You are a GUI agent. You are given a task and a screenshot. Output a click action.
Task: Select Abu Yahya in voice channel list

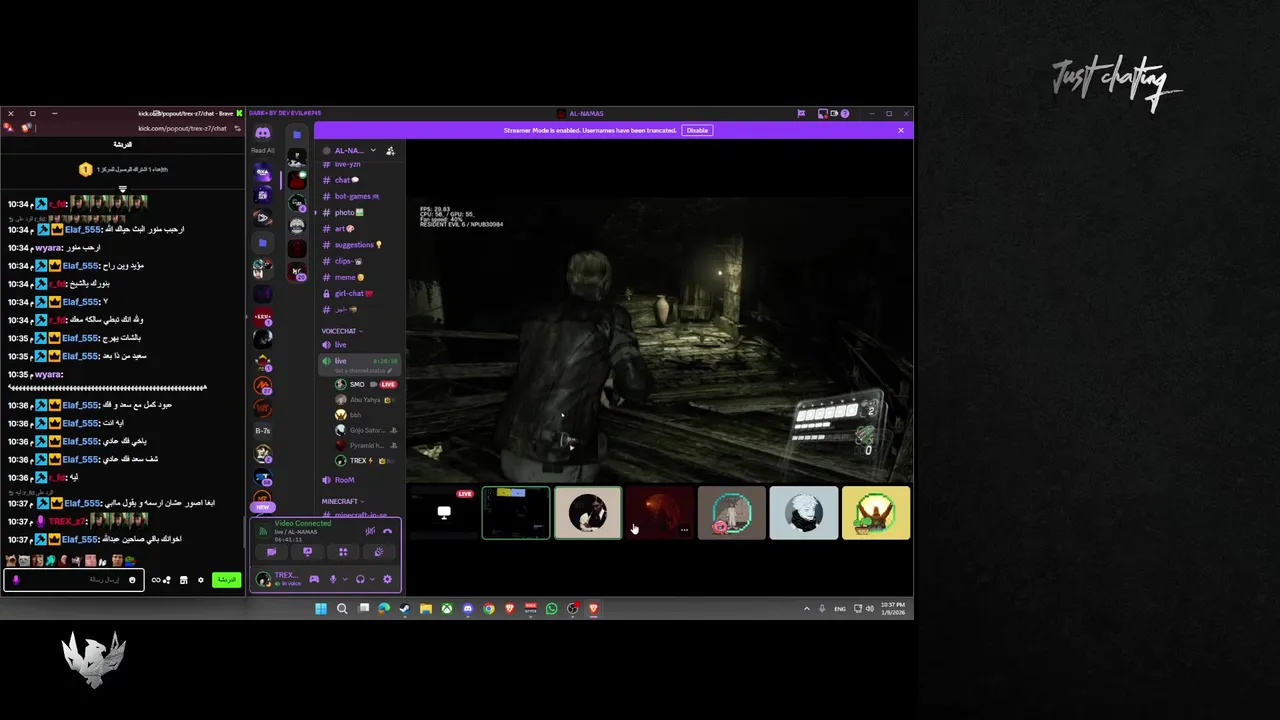click(365, 400)
